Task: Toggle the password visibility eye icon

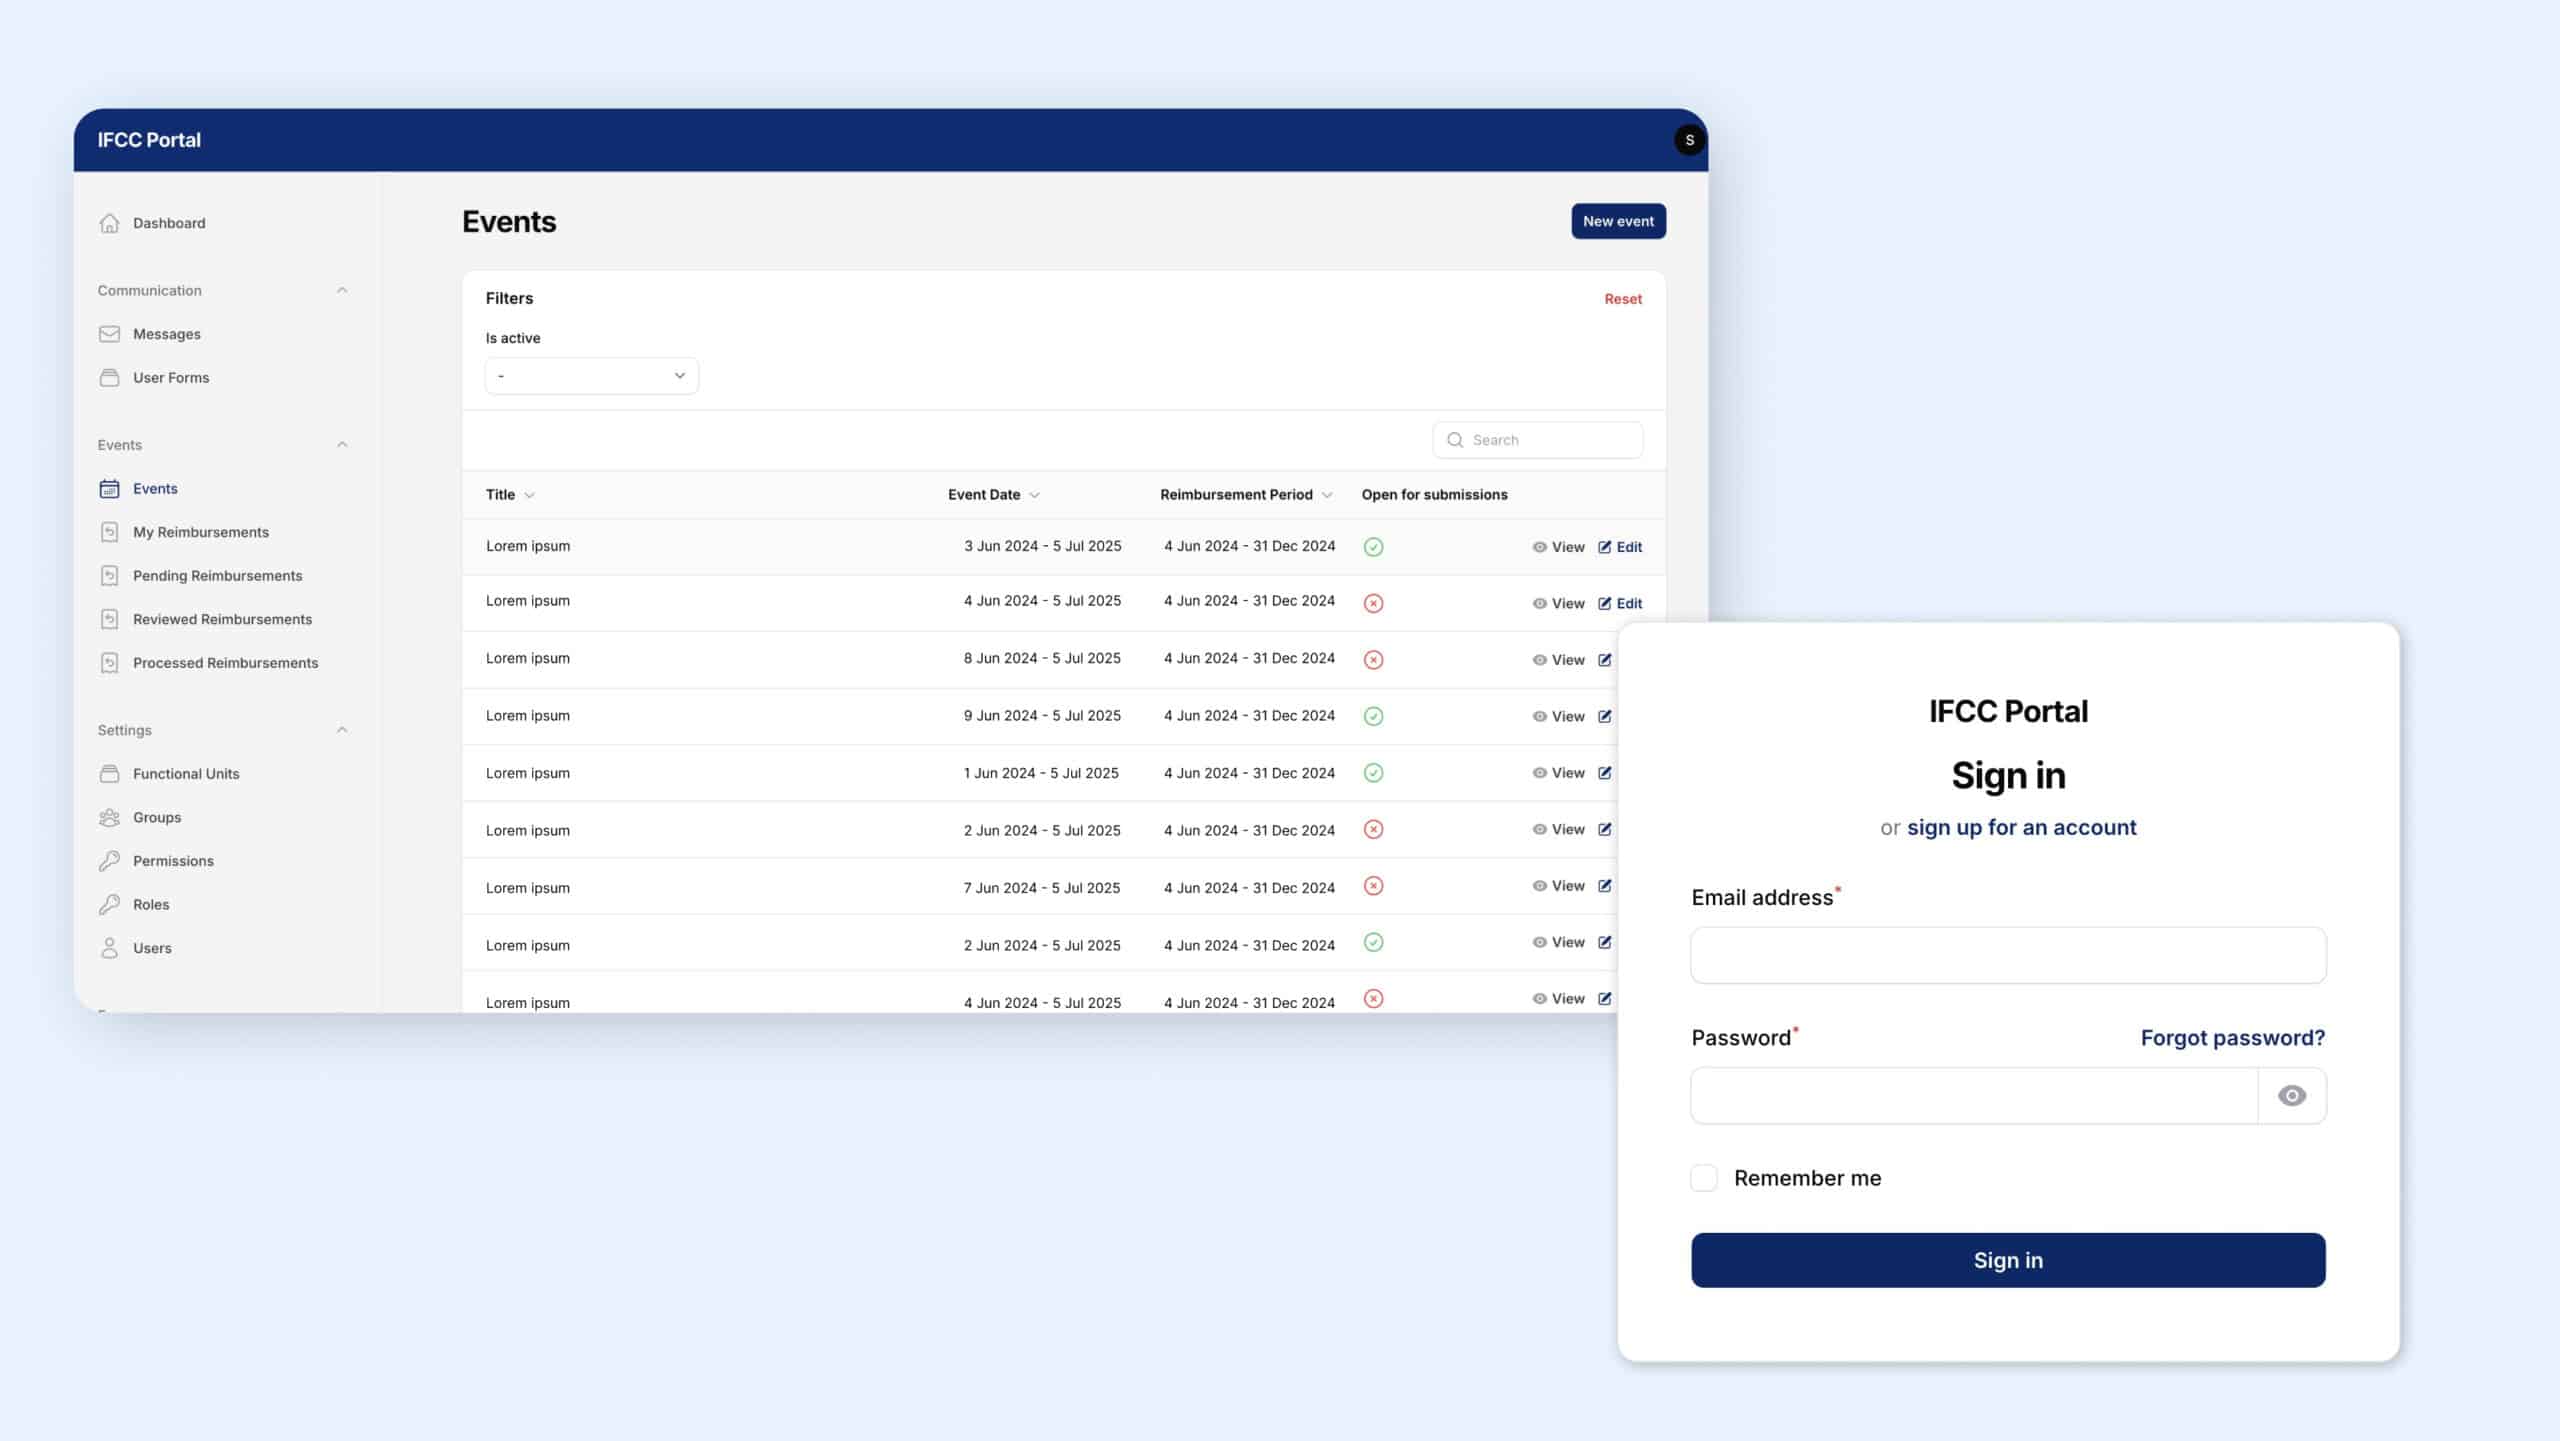Action: pyautogui.click(x=2293, y=1096)
